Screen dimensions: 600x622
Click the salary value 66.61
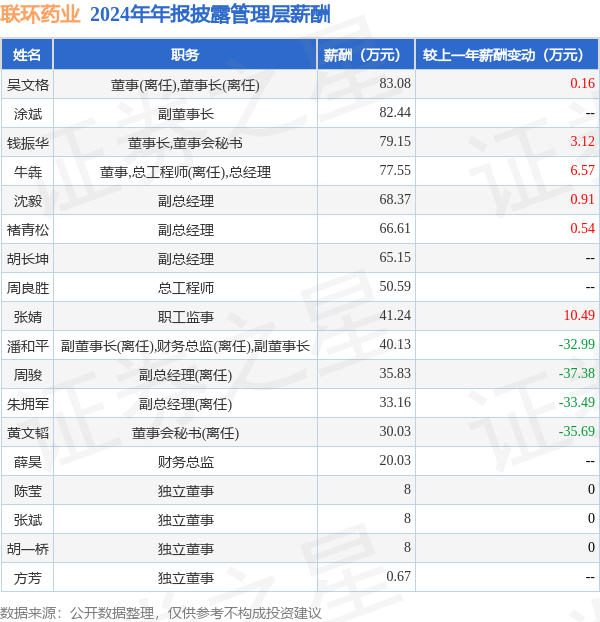395,228
